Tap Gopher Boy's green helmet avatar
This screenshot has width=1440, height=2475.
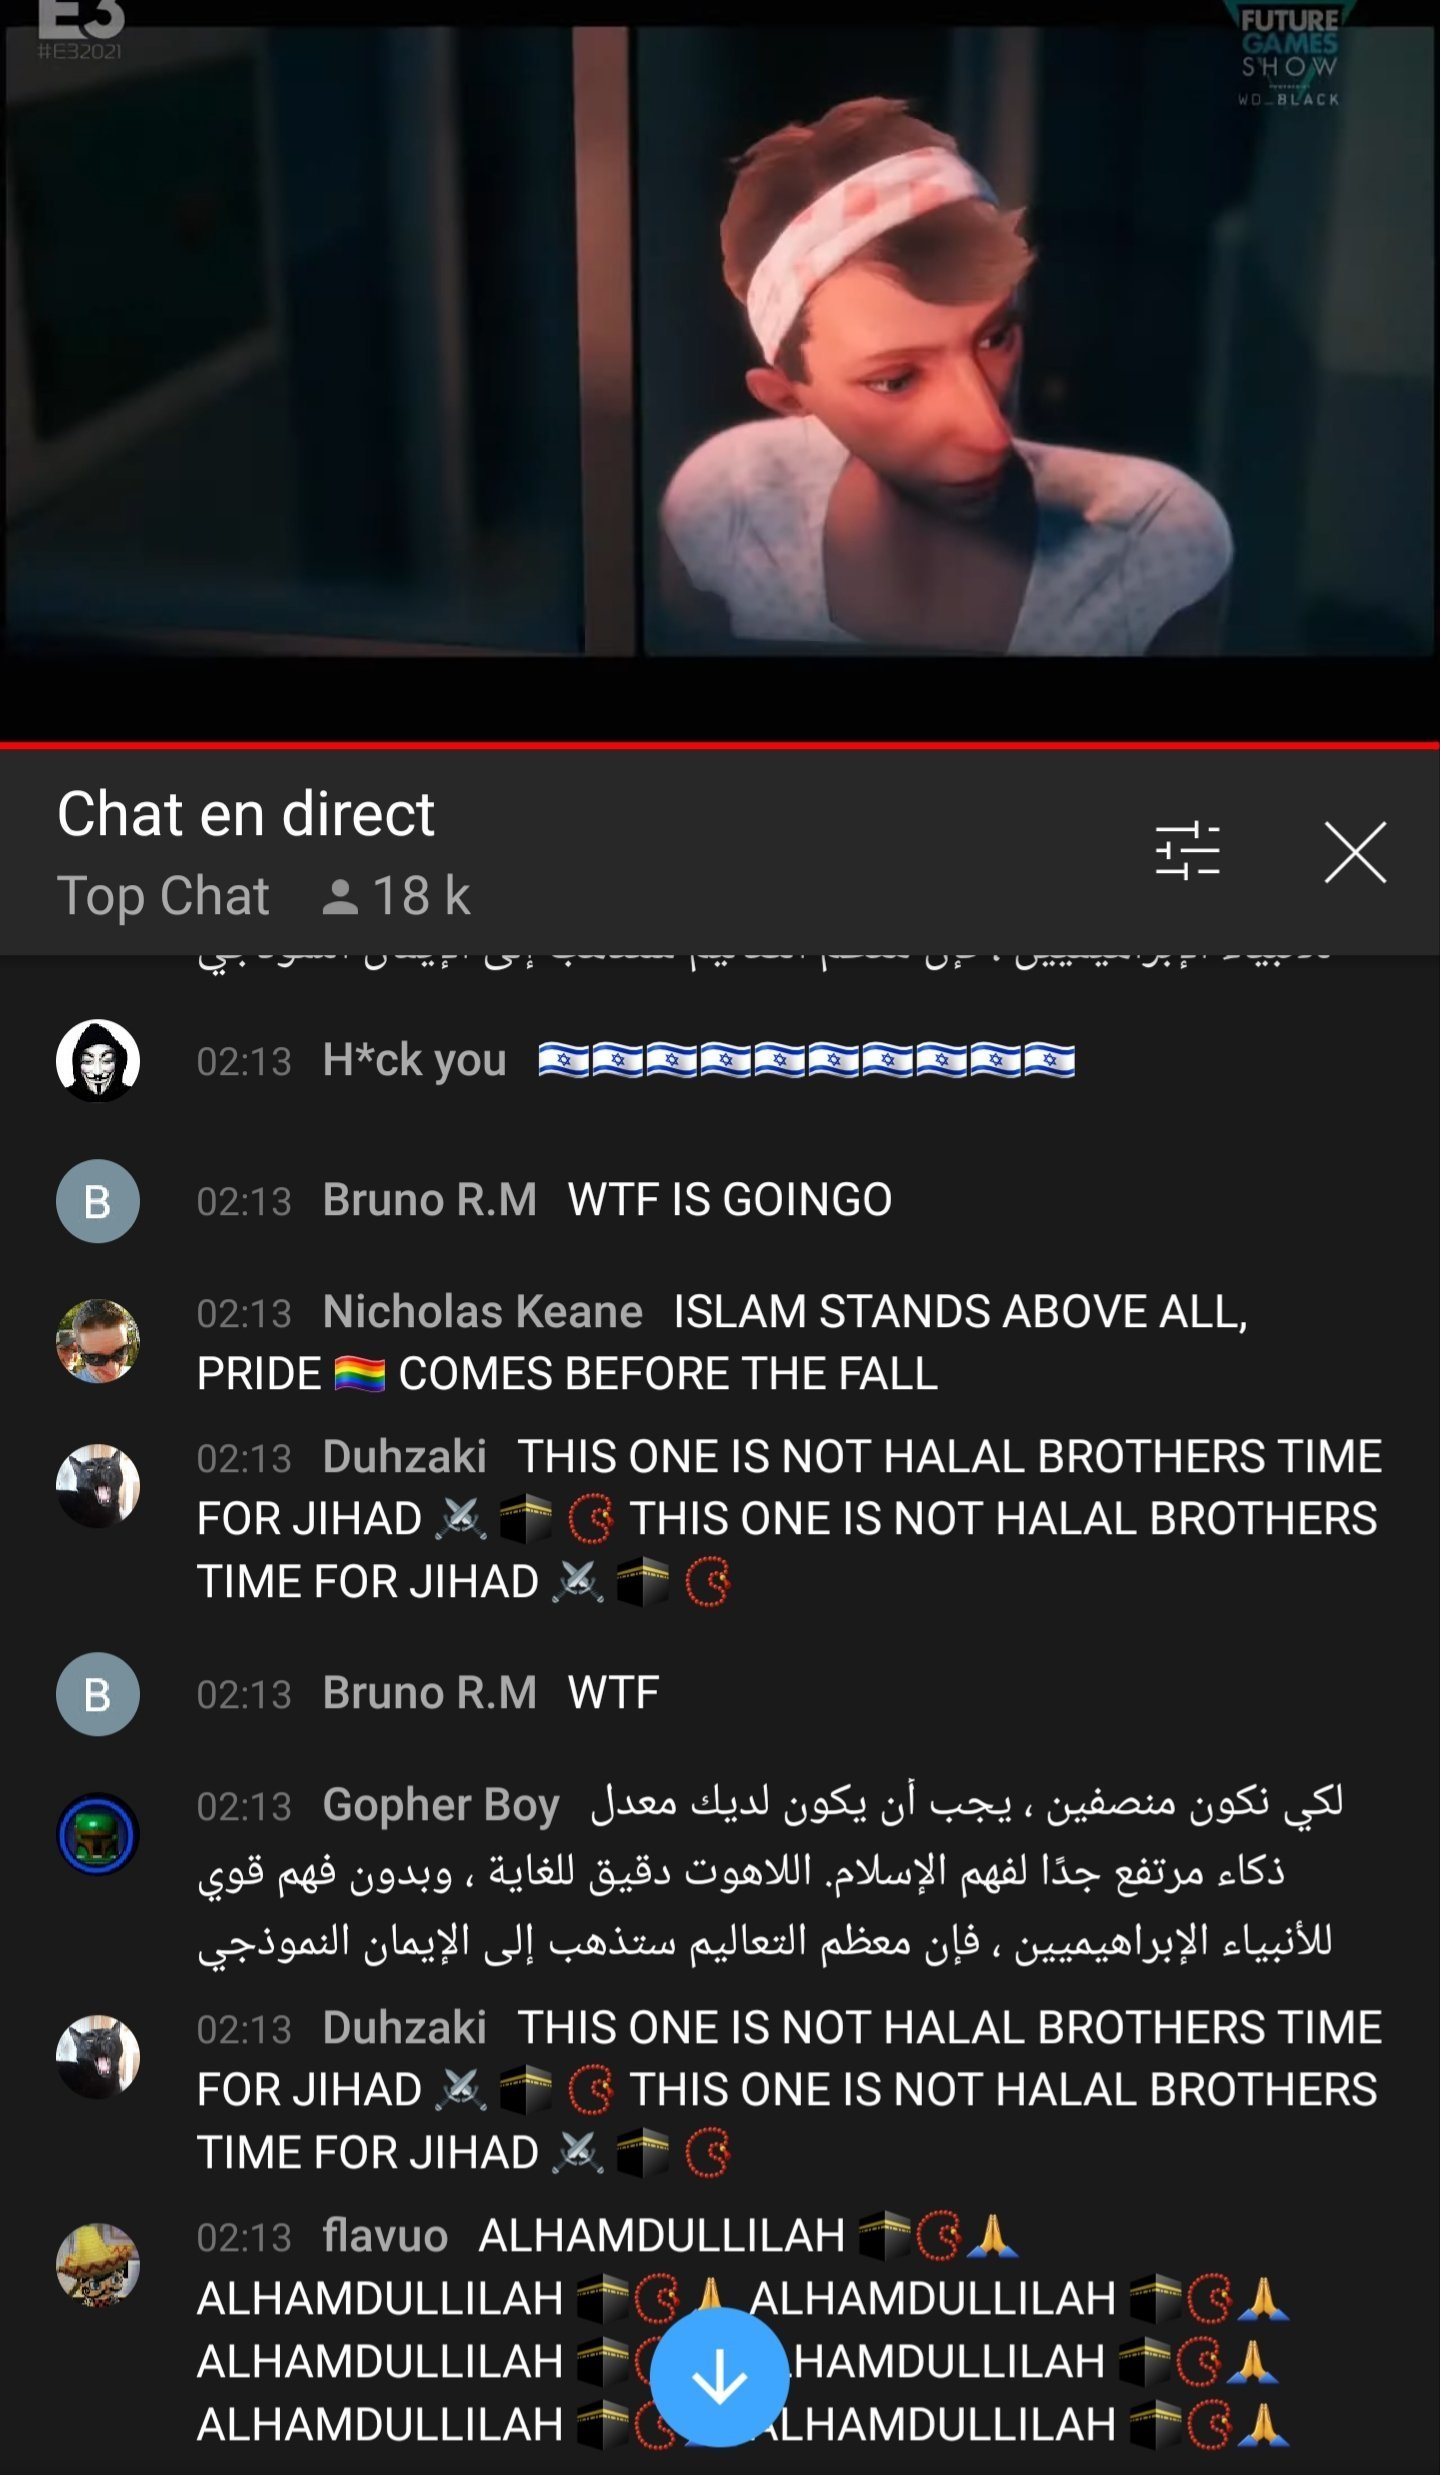tap(98, 1834)
